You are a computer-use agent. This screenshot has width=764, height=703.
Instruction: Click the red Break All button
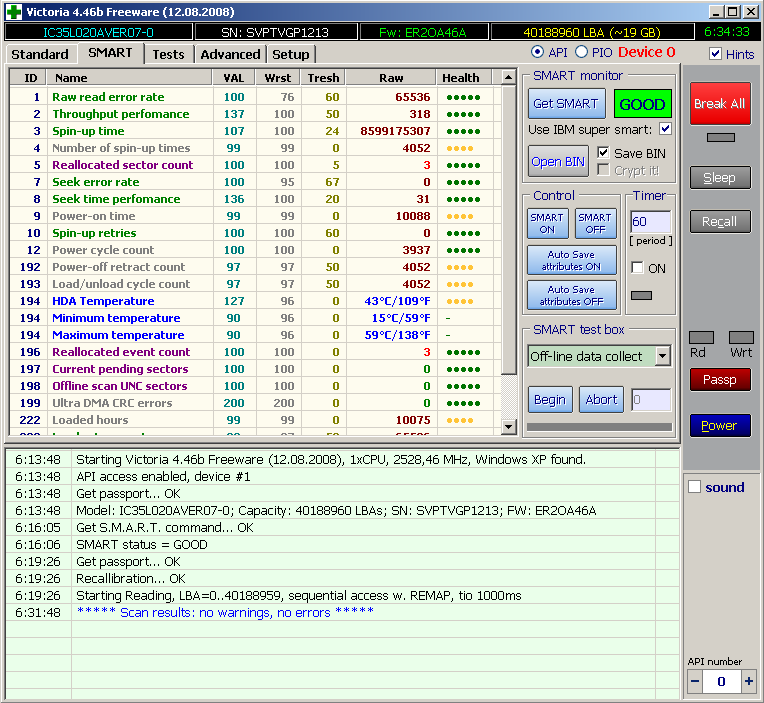(x=720, y=103)
